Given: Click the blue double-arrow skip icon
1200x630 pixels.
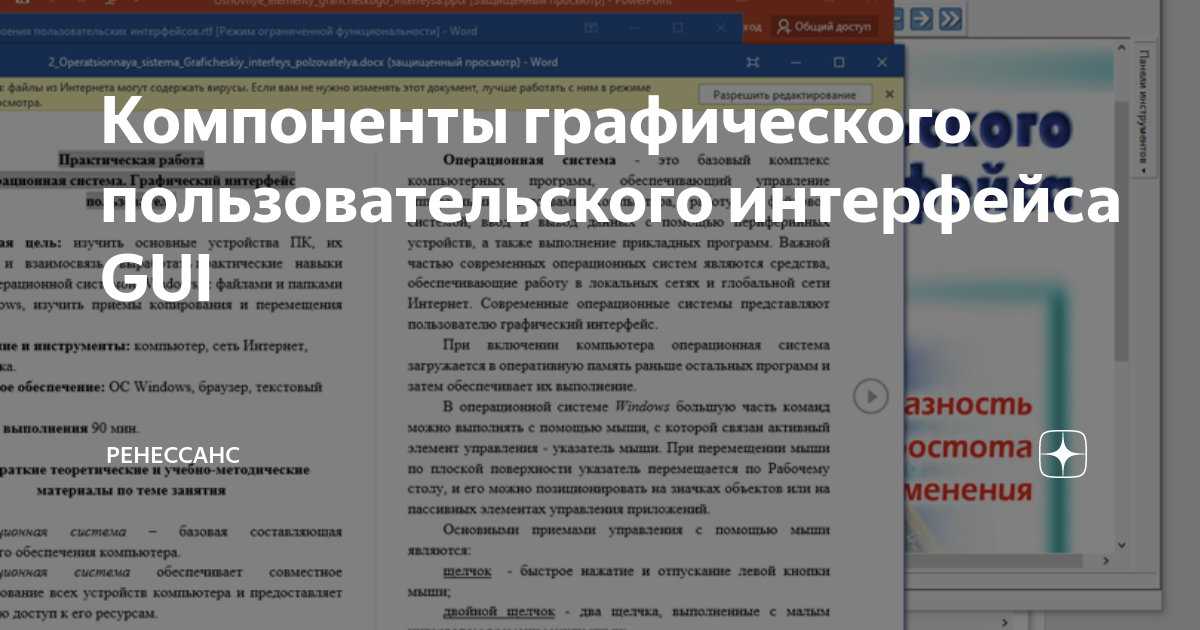Looking at the screenshot, I should (x=950, y=18).
